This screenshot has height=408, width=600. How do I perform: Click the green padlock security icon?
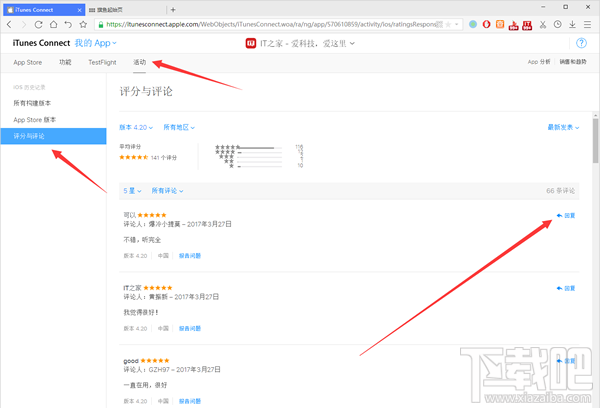tap(101, 24)
